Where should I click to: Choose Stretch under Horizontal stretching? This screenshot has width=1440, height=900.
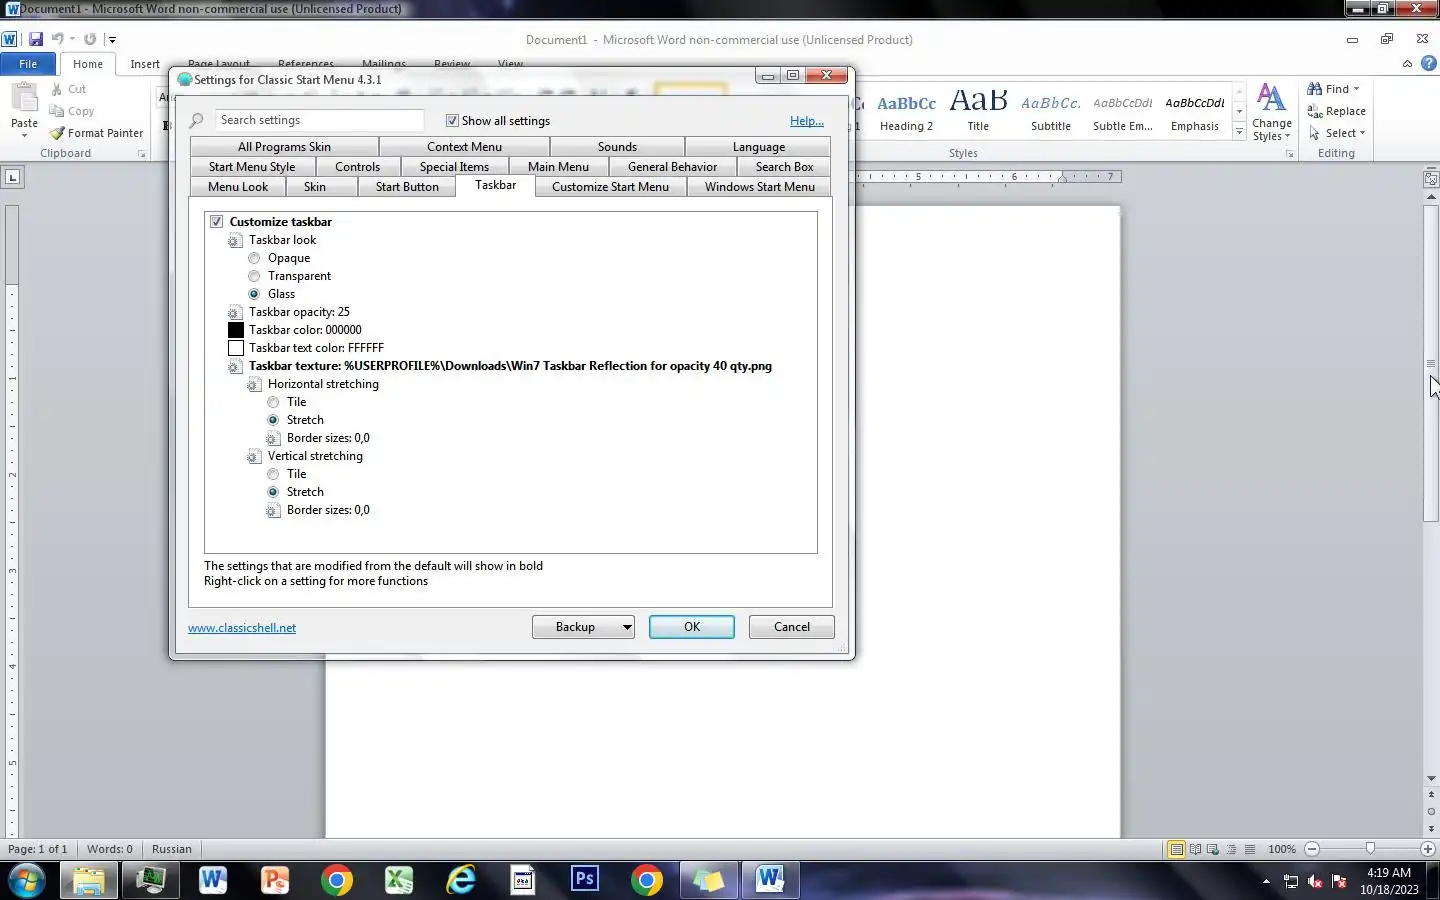(x=273, y=420)
